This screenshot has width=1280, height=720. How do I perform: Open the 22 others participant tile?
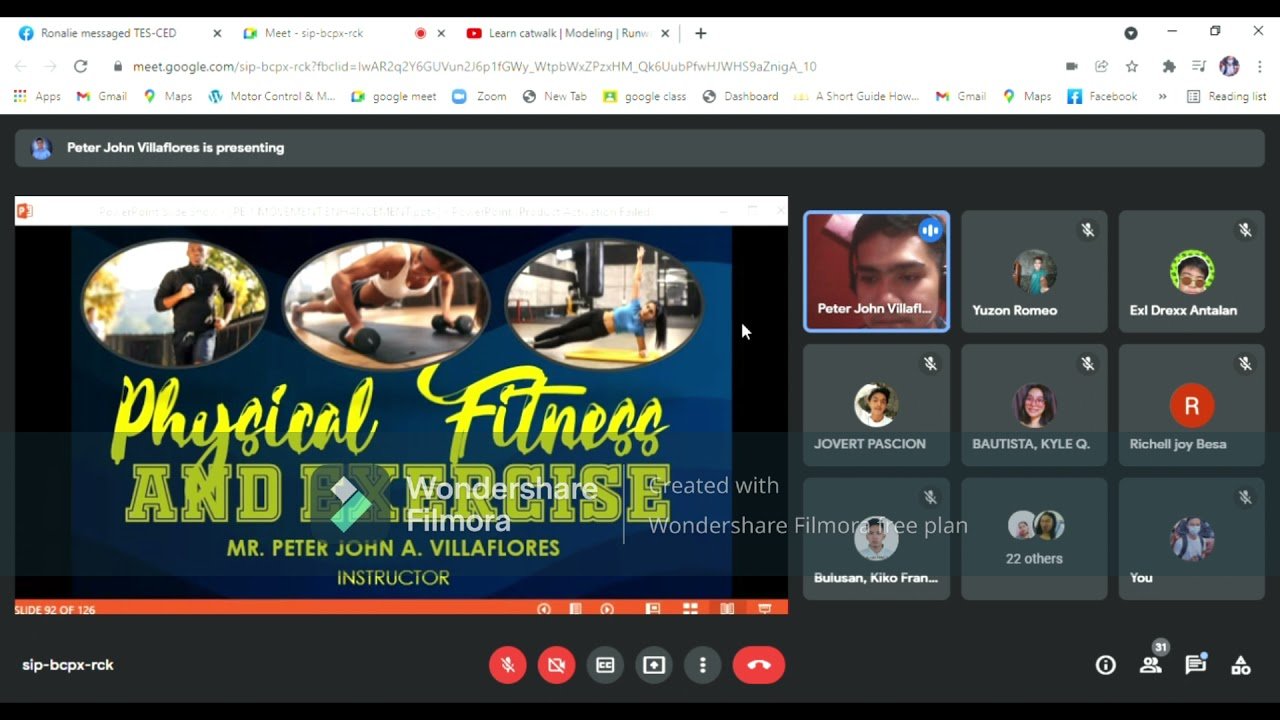click(1034, 539)
